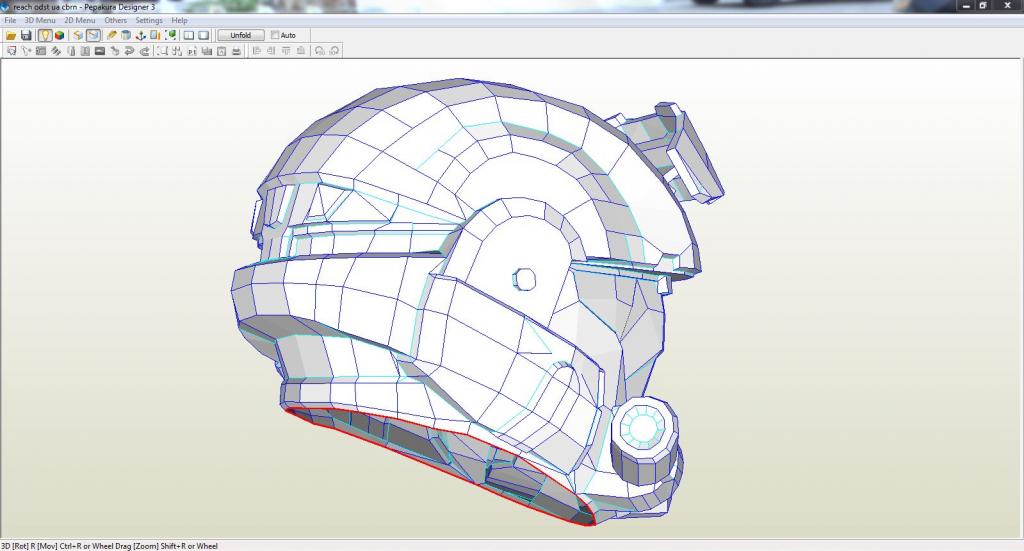Click the folded paper icon left of the highlighted one
The height and width of the screenshot is (551, 1024).
click(78, 35)
